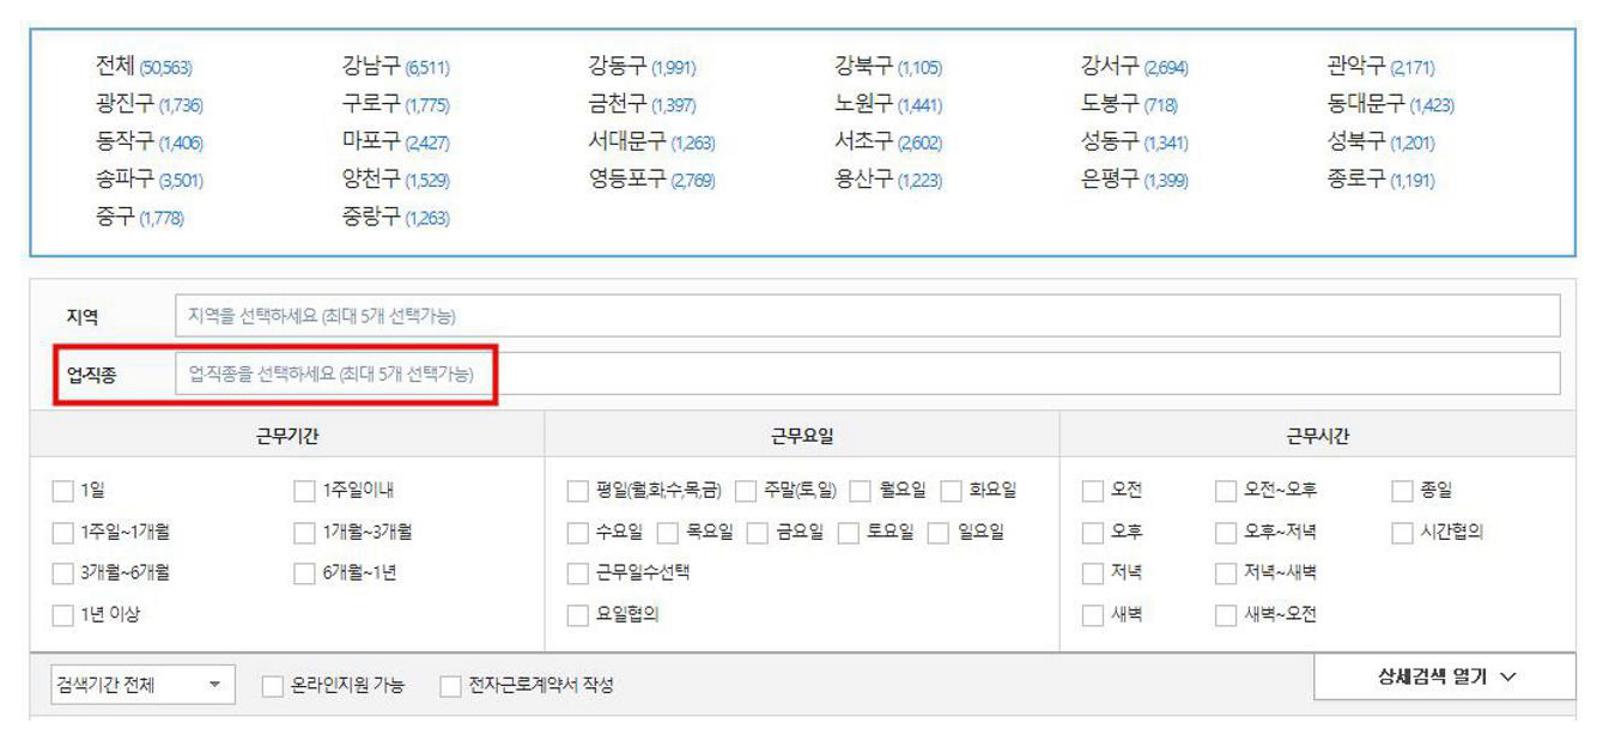Select the 오전 work time checkbox

pos(1093,491)
